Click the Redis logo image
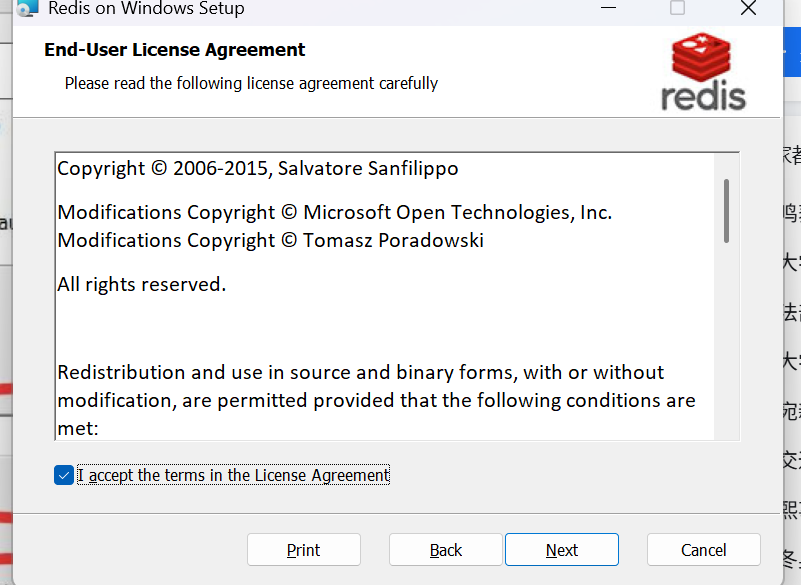Viewport: 801px width, 585px height. coord(703,72)
